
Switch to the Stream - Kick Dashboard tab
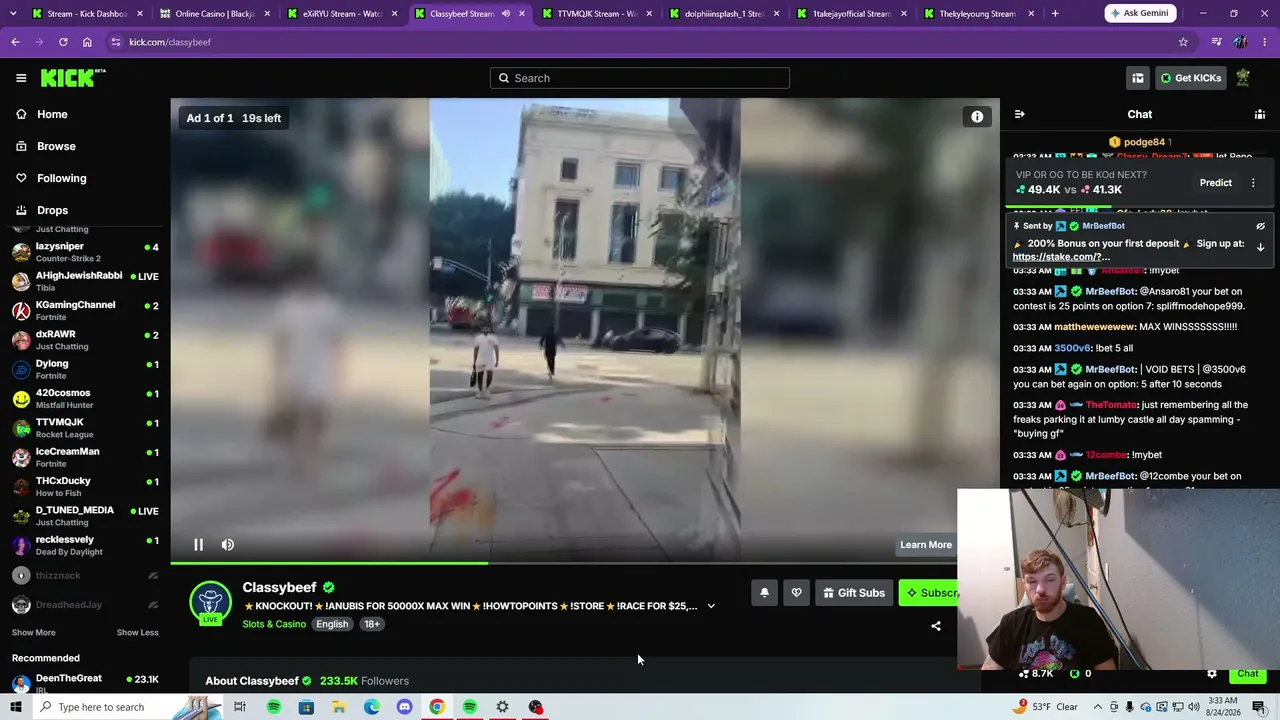tap(85, 14)
